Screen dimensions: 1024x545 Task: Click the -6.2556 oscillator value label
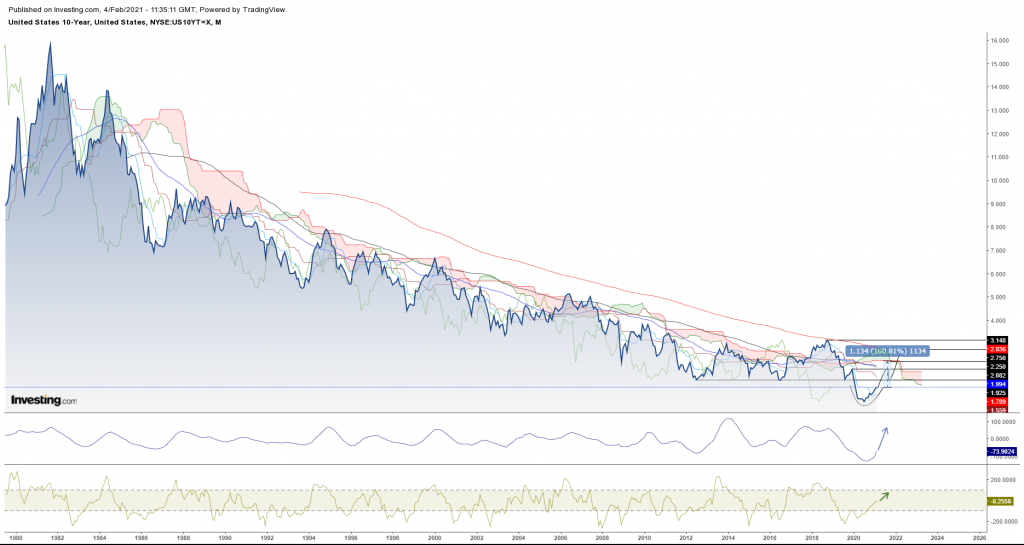[1000, 501]
